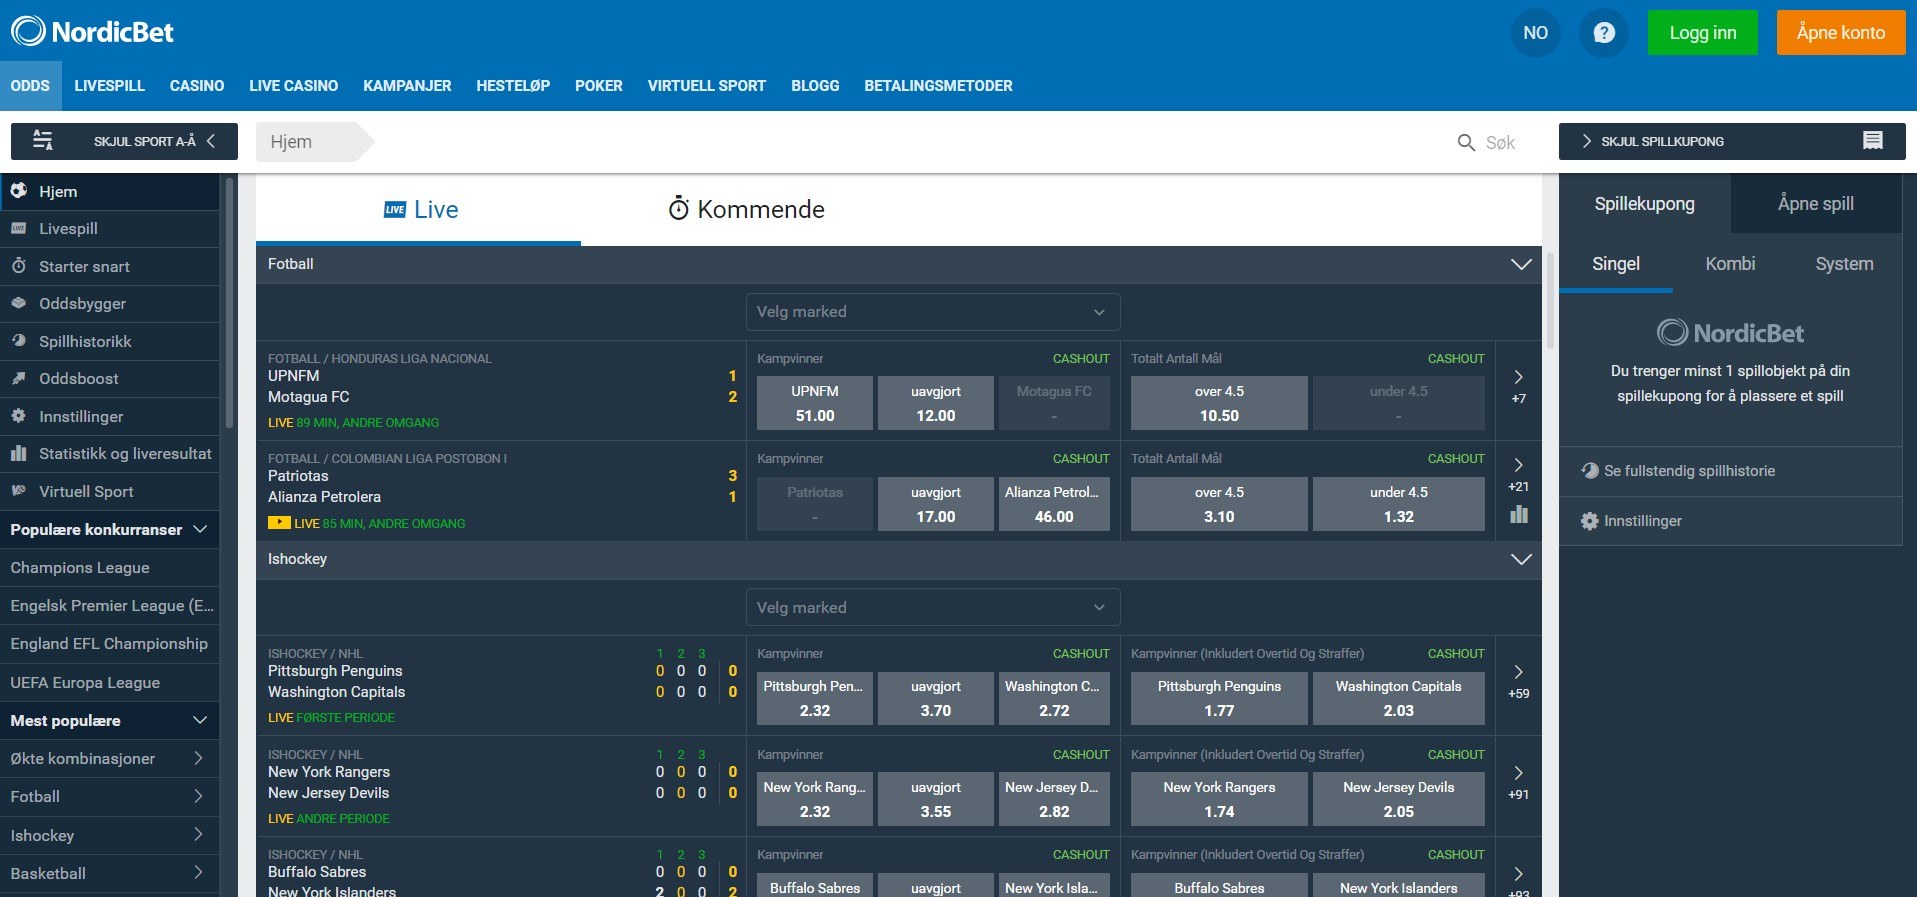Viewport: 1917px width, 897px height.
Task: Open the VIRTUELL SPORT menu item
Action: pyautogui.click(x=706, y=86)
